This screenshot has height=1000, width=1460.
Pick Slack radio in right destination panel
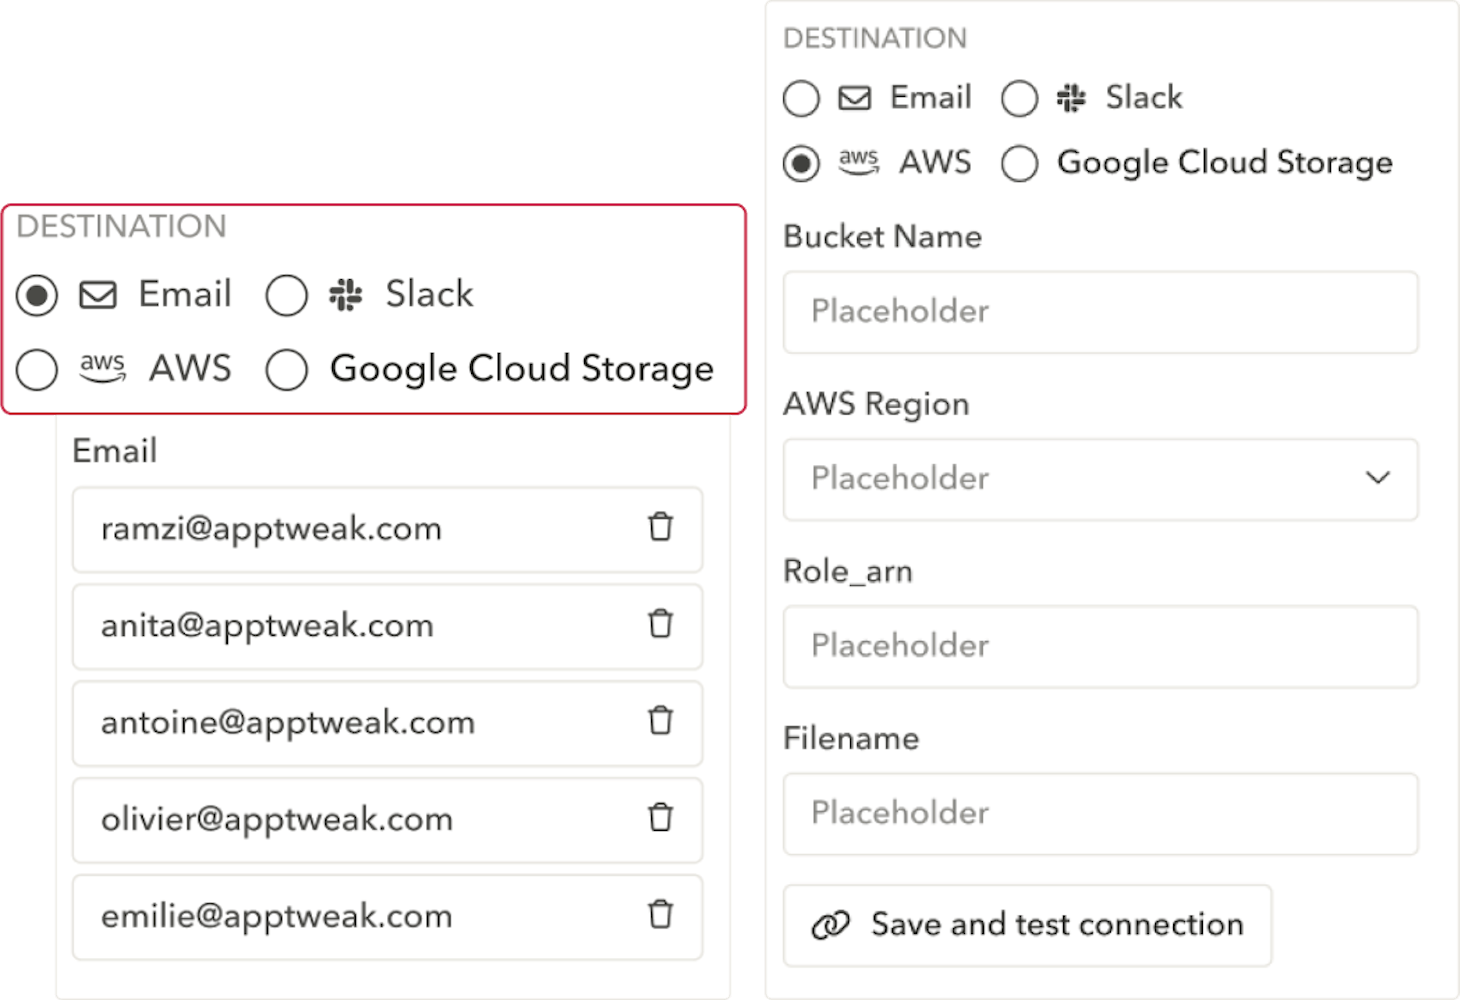coord(1019,99)
